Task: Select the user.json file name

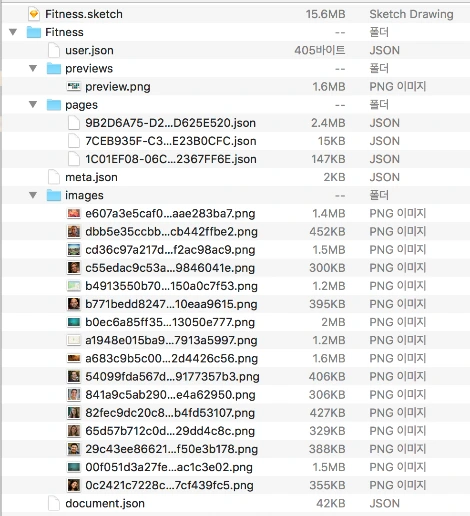Action: coord(89,50)
